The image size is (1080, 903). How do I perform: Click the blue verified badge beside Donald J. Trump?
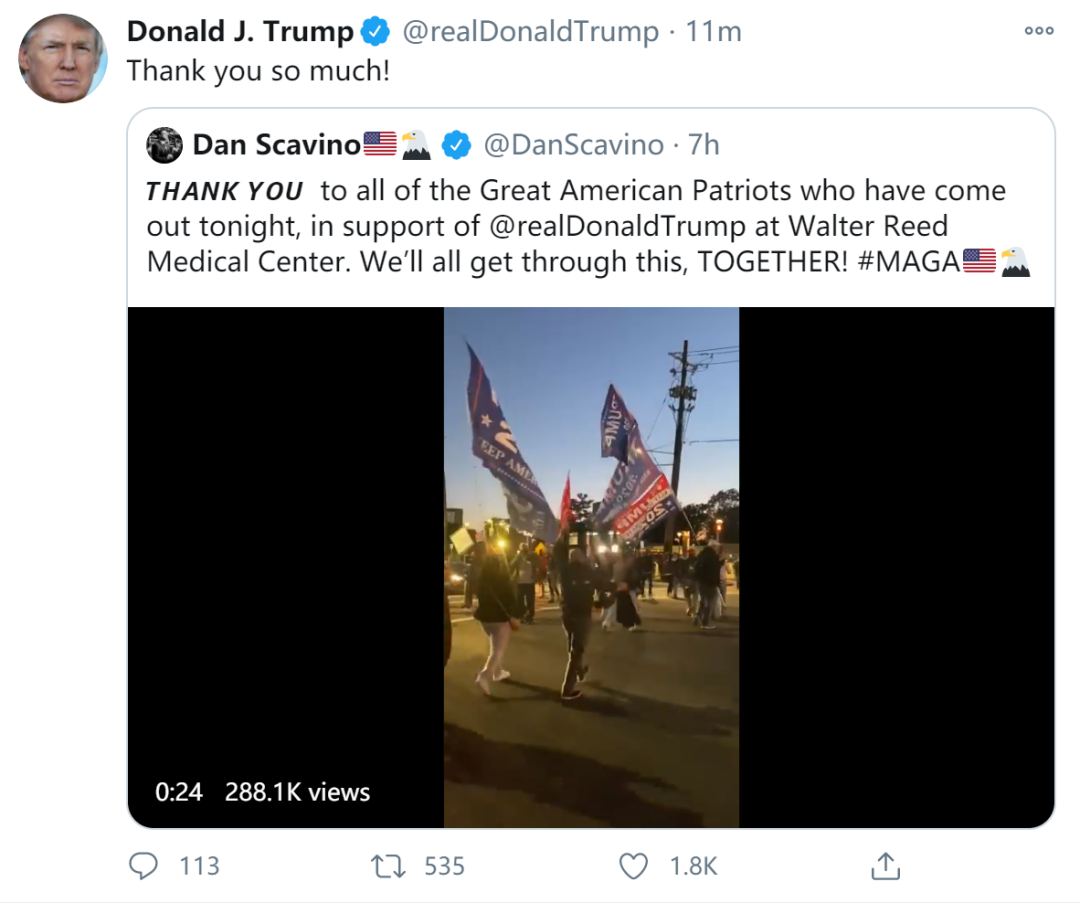376,32
